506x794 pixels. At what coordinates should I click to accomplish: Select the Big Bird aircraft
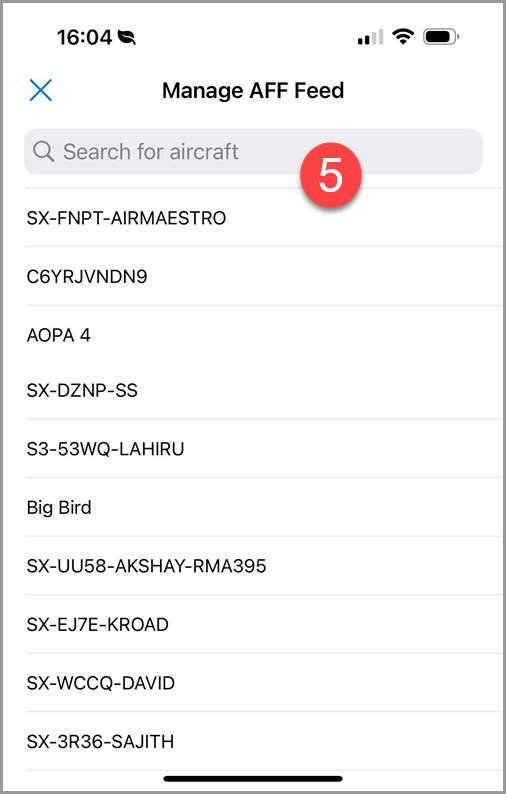point(264,507)
